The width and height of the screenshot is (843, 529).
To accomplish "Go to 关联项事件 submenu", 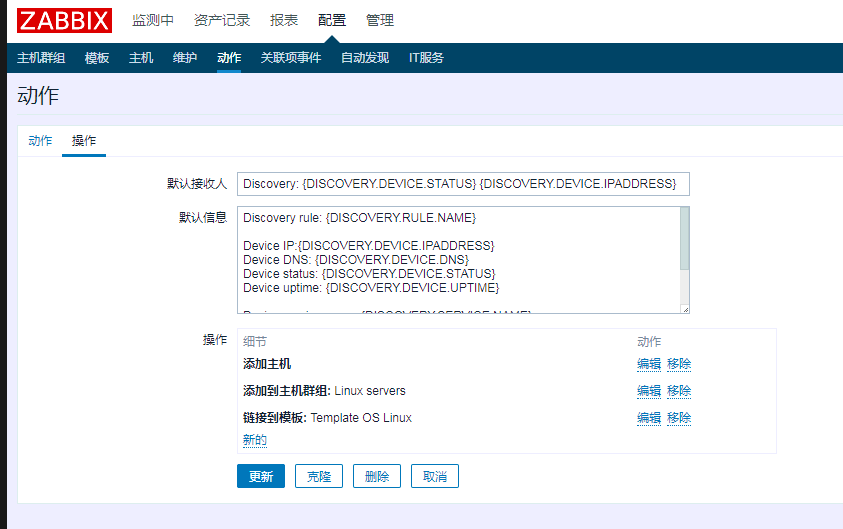I will click(x=291, y=58).
